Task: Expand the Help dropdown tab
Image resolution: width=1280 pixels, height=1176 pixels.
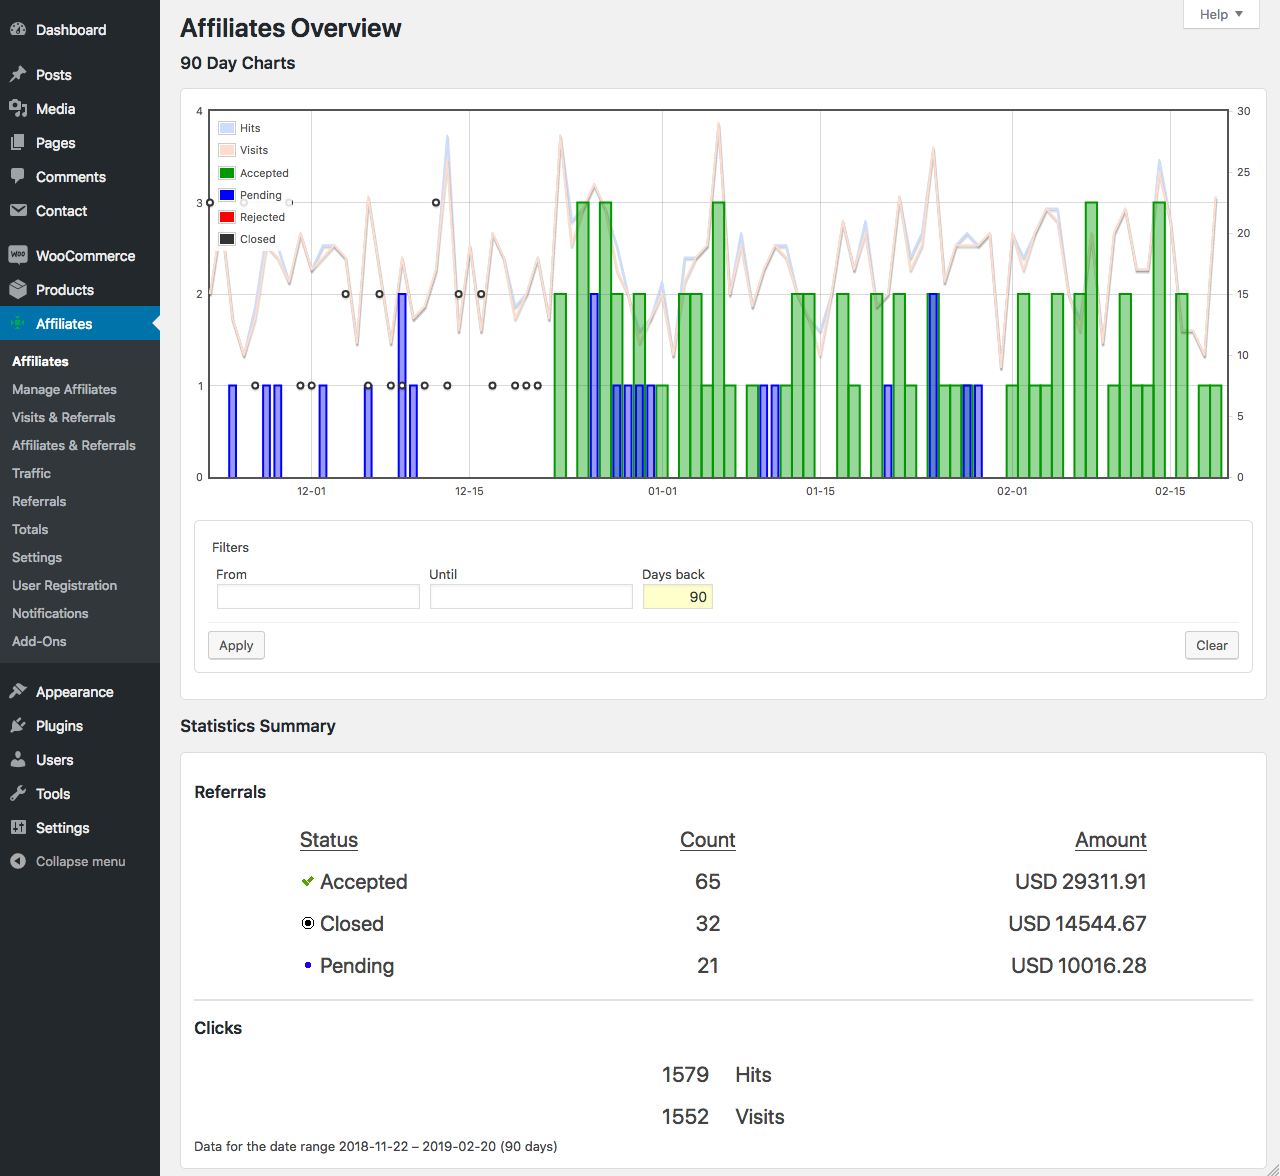Action: 1220,14
